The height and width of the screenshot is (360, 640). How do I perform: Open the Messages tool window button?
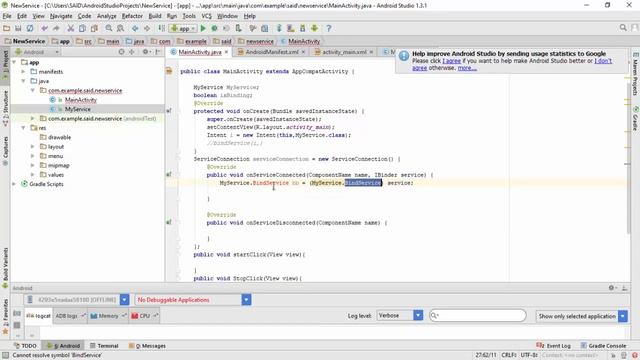point(147,345)
